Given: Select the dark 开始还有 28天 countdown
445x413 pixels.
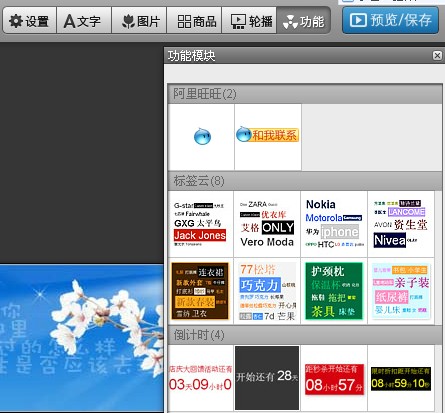Looking at the screenshot, I should point(267,378).
